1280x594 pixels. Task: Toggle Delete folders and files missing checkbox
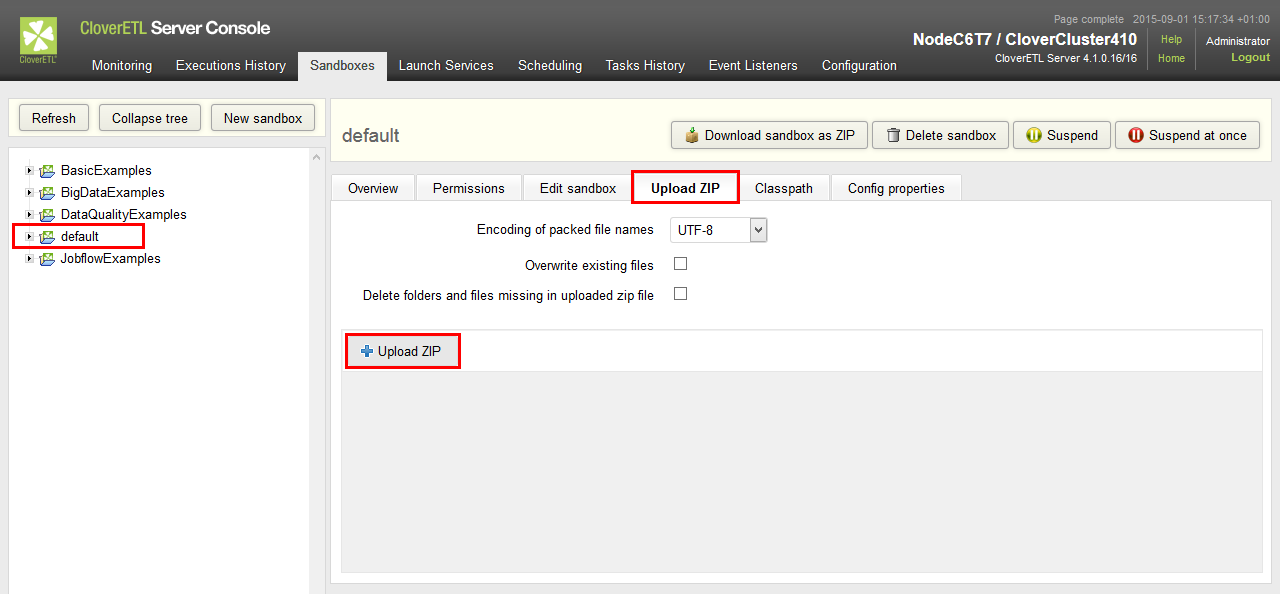tap(681, 294)
